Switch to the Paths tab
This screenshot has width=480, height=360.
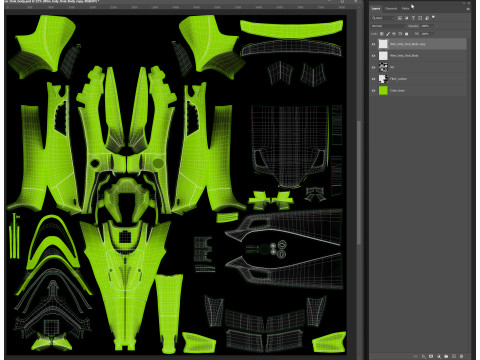point(405,9)
